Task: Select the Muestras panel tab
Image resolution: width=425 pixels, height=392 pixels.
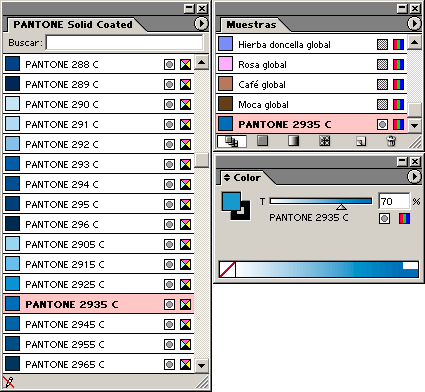Action: (x=251, y=25)
